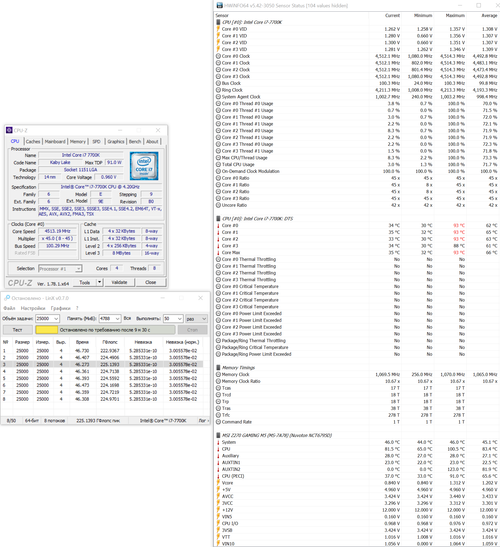Click the lightning icon beside Core #3 VID
This screenshot has width=500, height=547.
pos(218,49)
